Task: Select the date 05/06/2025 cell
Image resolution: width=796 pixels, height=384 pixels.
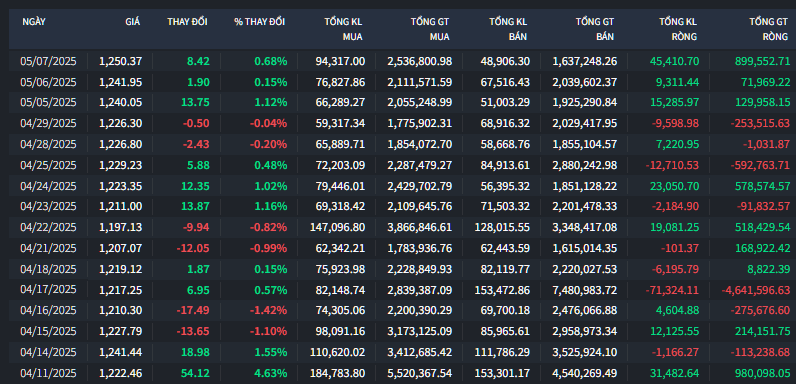Action: click(48, 82)
